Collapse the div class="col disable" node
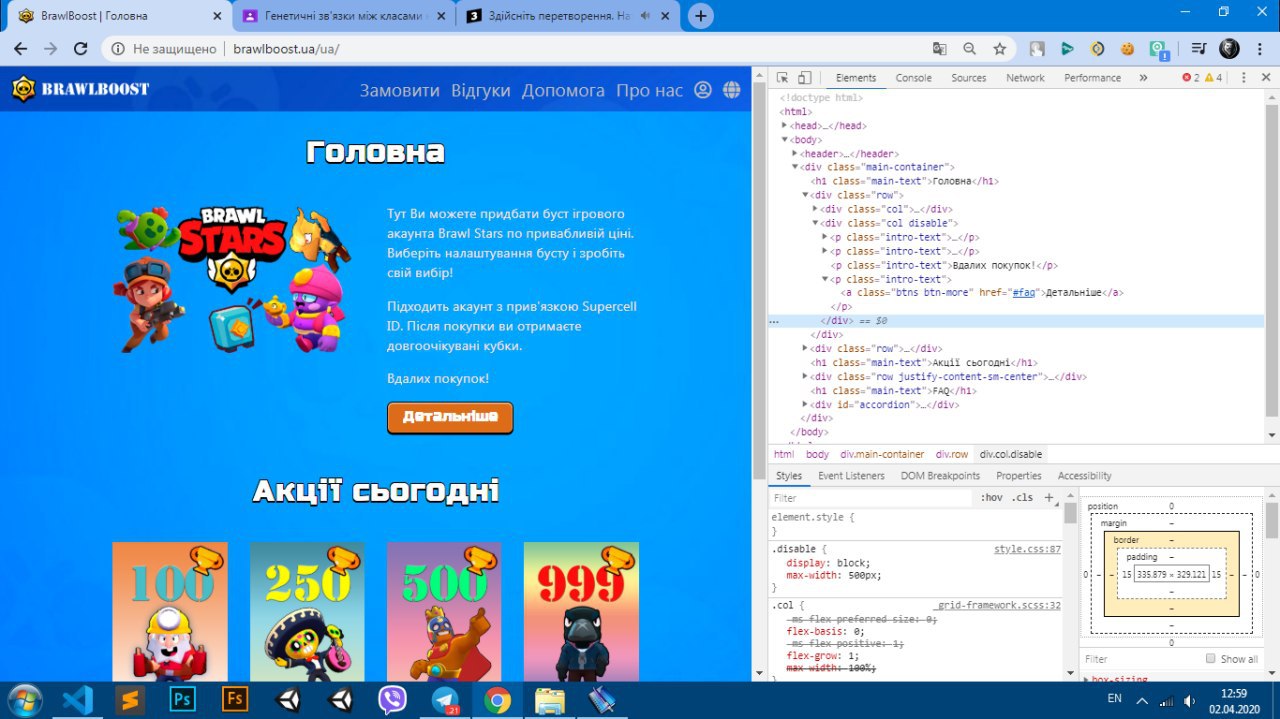1280x719 pixels. tap(816, 223)
